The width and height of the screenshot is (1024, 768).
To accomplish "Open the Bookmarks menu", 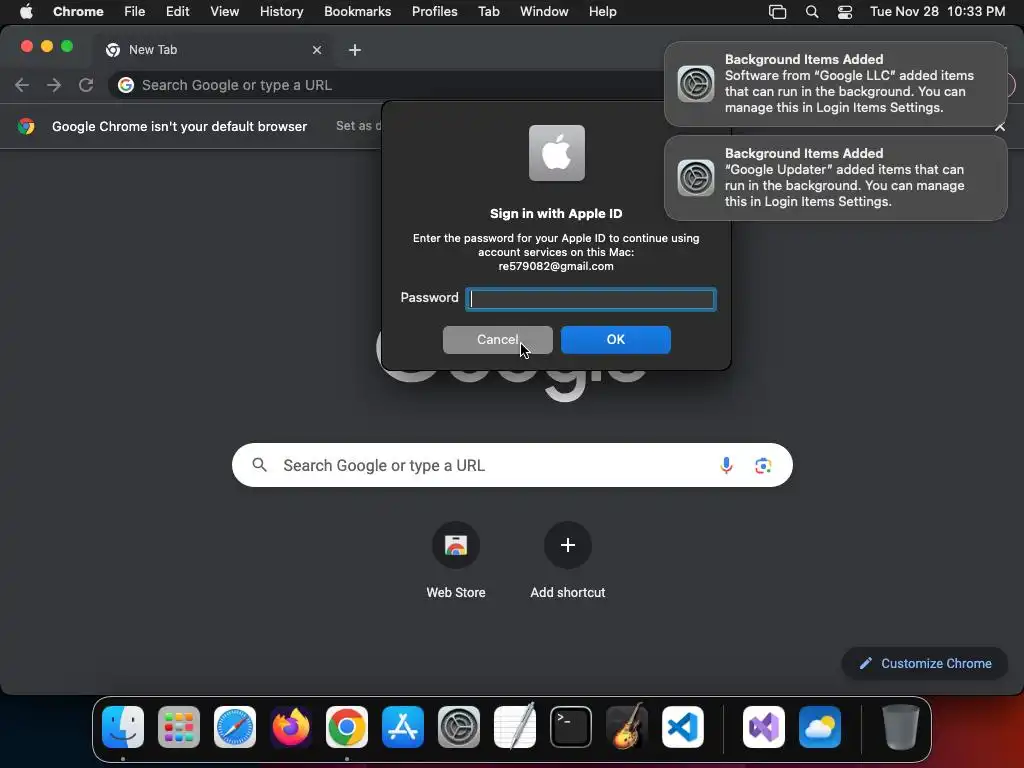I will [357, 11].
